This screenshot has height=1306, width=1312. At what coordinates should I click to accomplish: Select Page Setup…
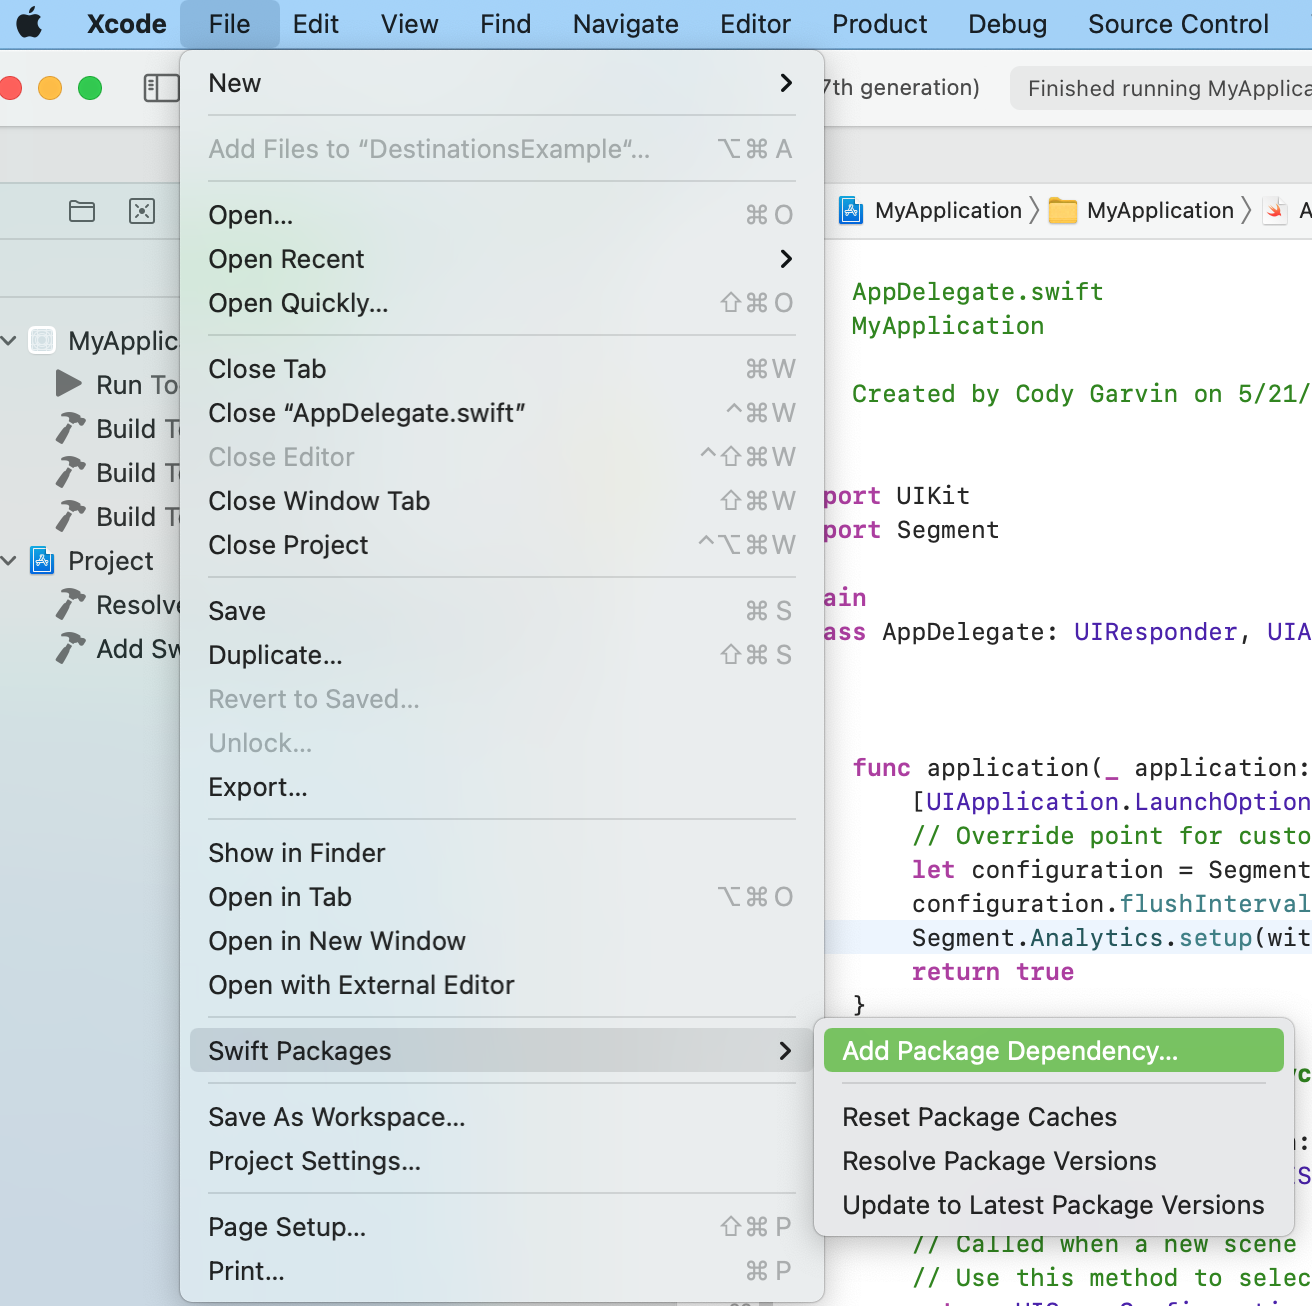coord(501,1227)
